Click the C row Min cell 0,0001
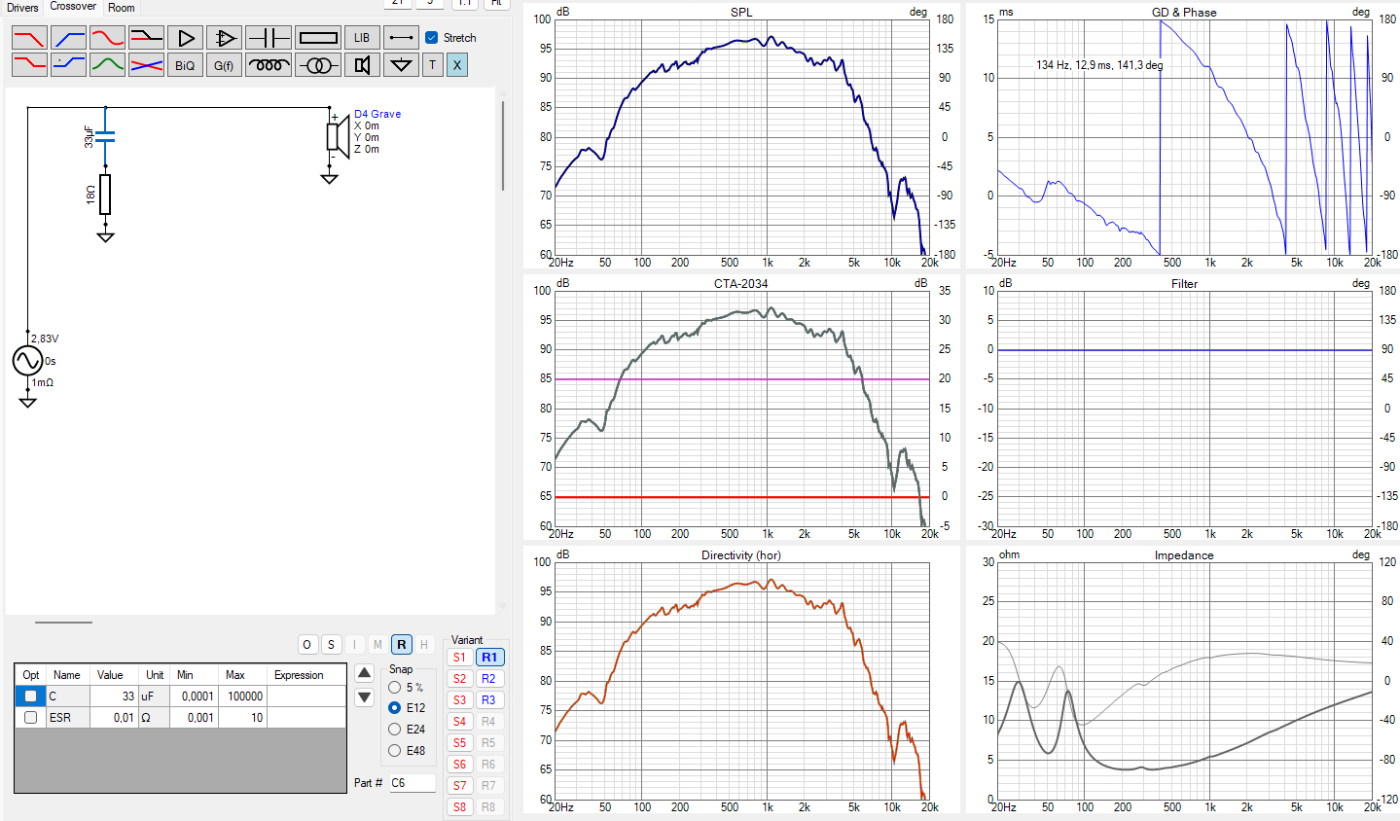 [195, 696]
